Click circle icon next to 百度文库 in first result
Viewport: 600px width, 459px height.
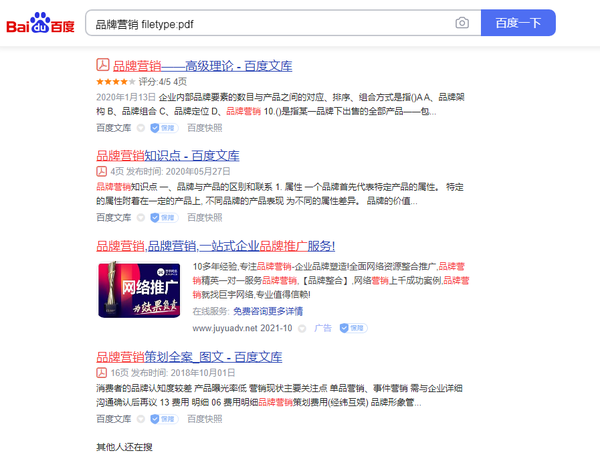pos(141,128)
